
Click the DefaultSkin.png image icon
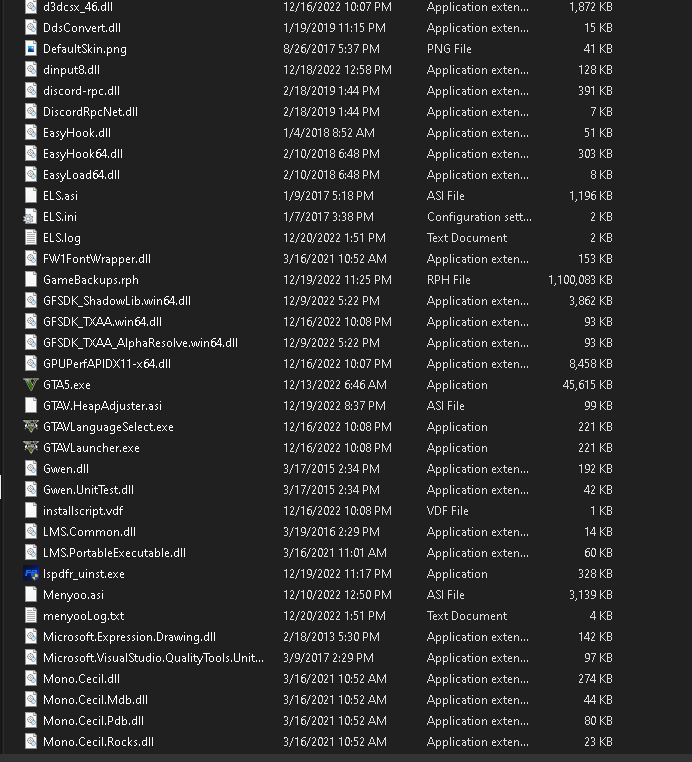point(31,49)
